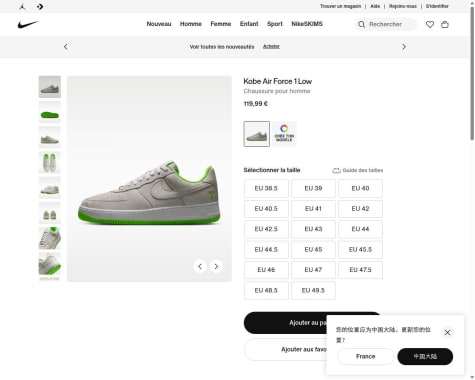Click Trouver un magasin link

coord(340,6)
